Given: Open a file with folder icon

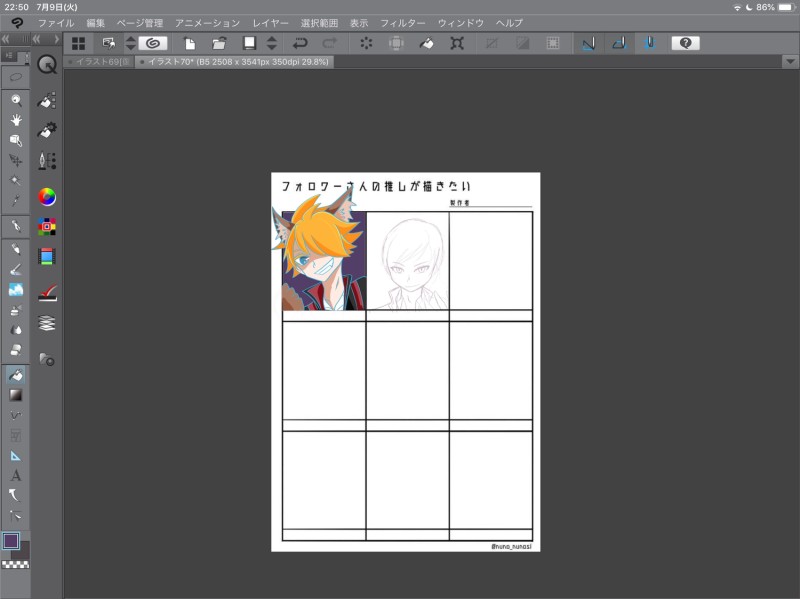Looking at the screenshot, I should (x=219, y=43).
